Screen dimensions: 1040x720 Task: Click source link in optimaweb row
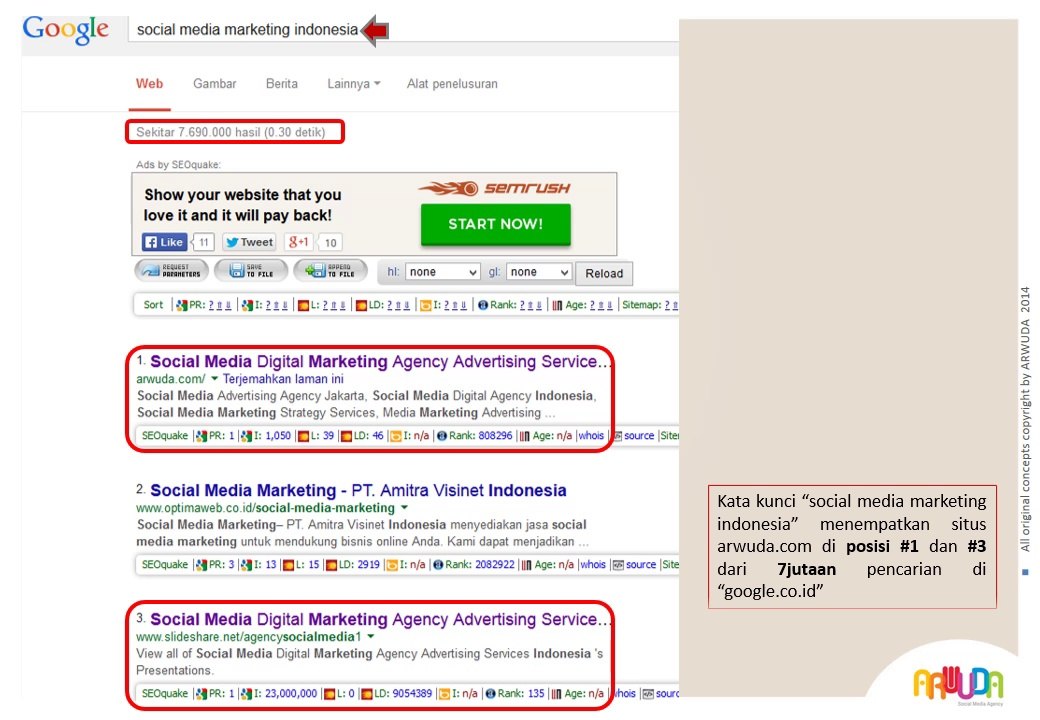click(641, 565)
